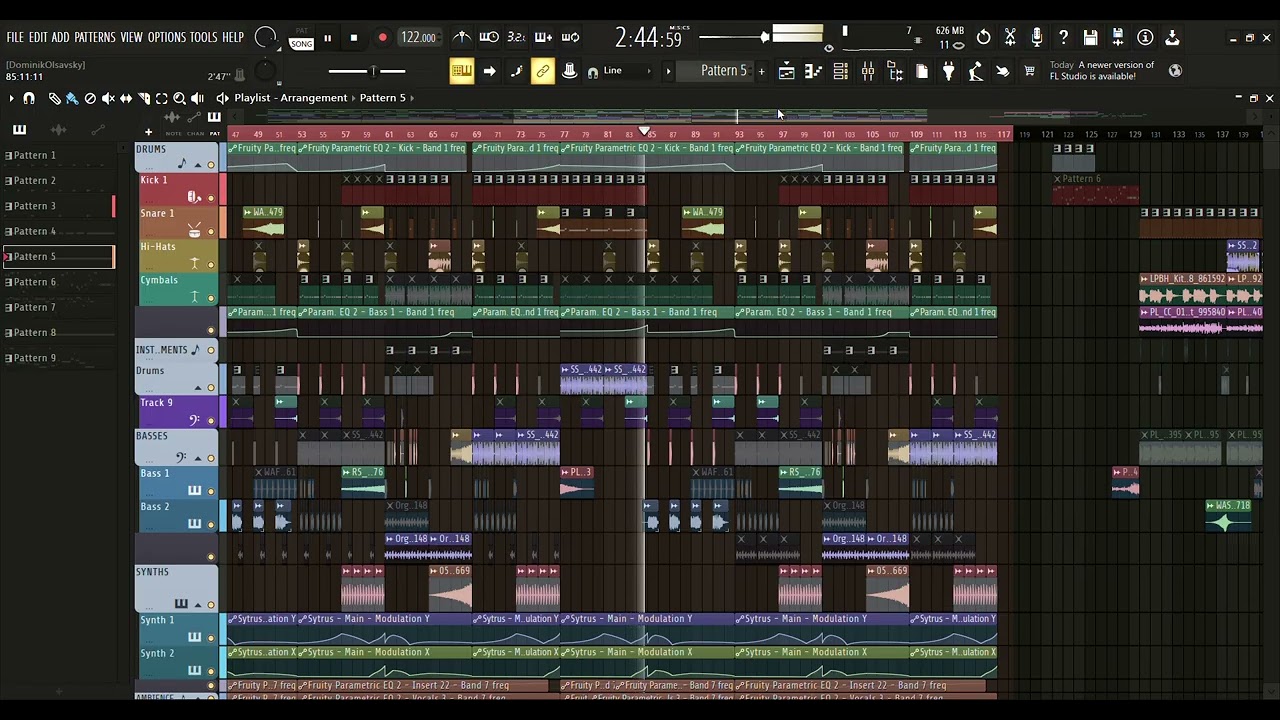This screenshot has height=720, width=1280.
Task: Collapse the DRUMS group track
Action: coord(198,165)
